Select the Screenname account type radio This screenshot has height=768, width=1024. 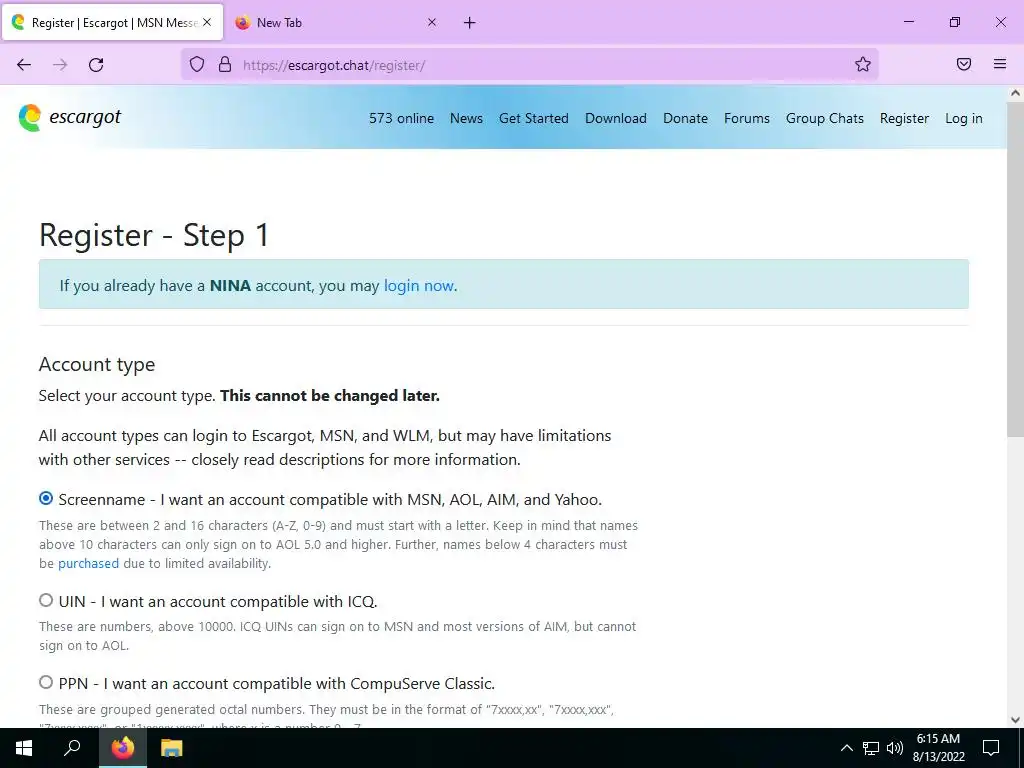coord(46,498)
